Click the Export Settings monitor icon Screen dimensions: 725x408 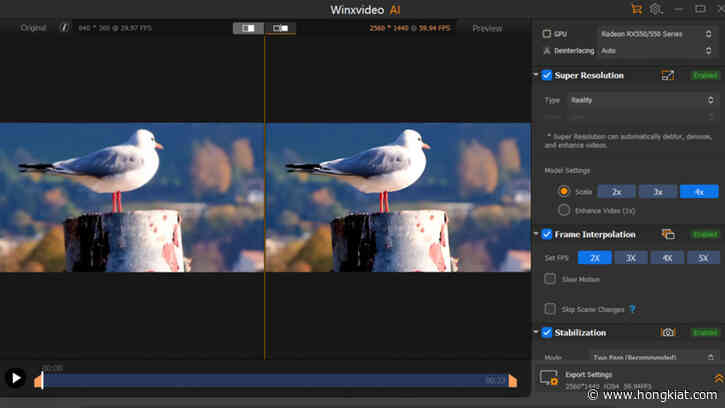pos(549,378)
